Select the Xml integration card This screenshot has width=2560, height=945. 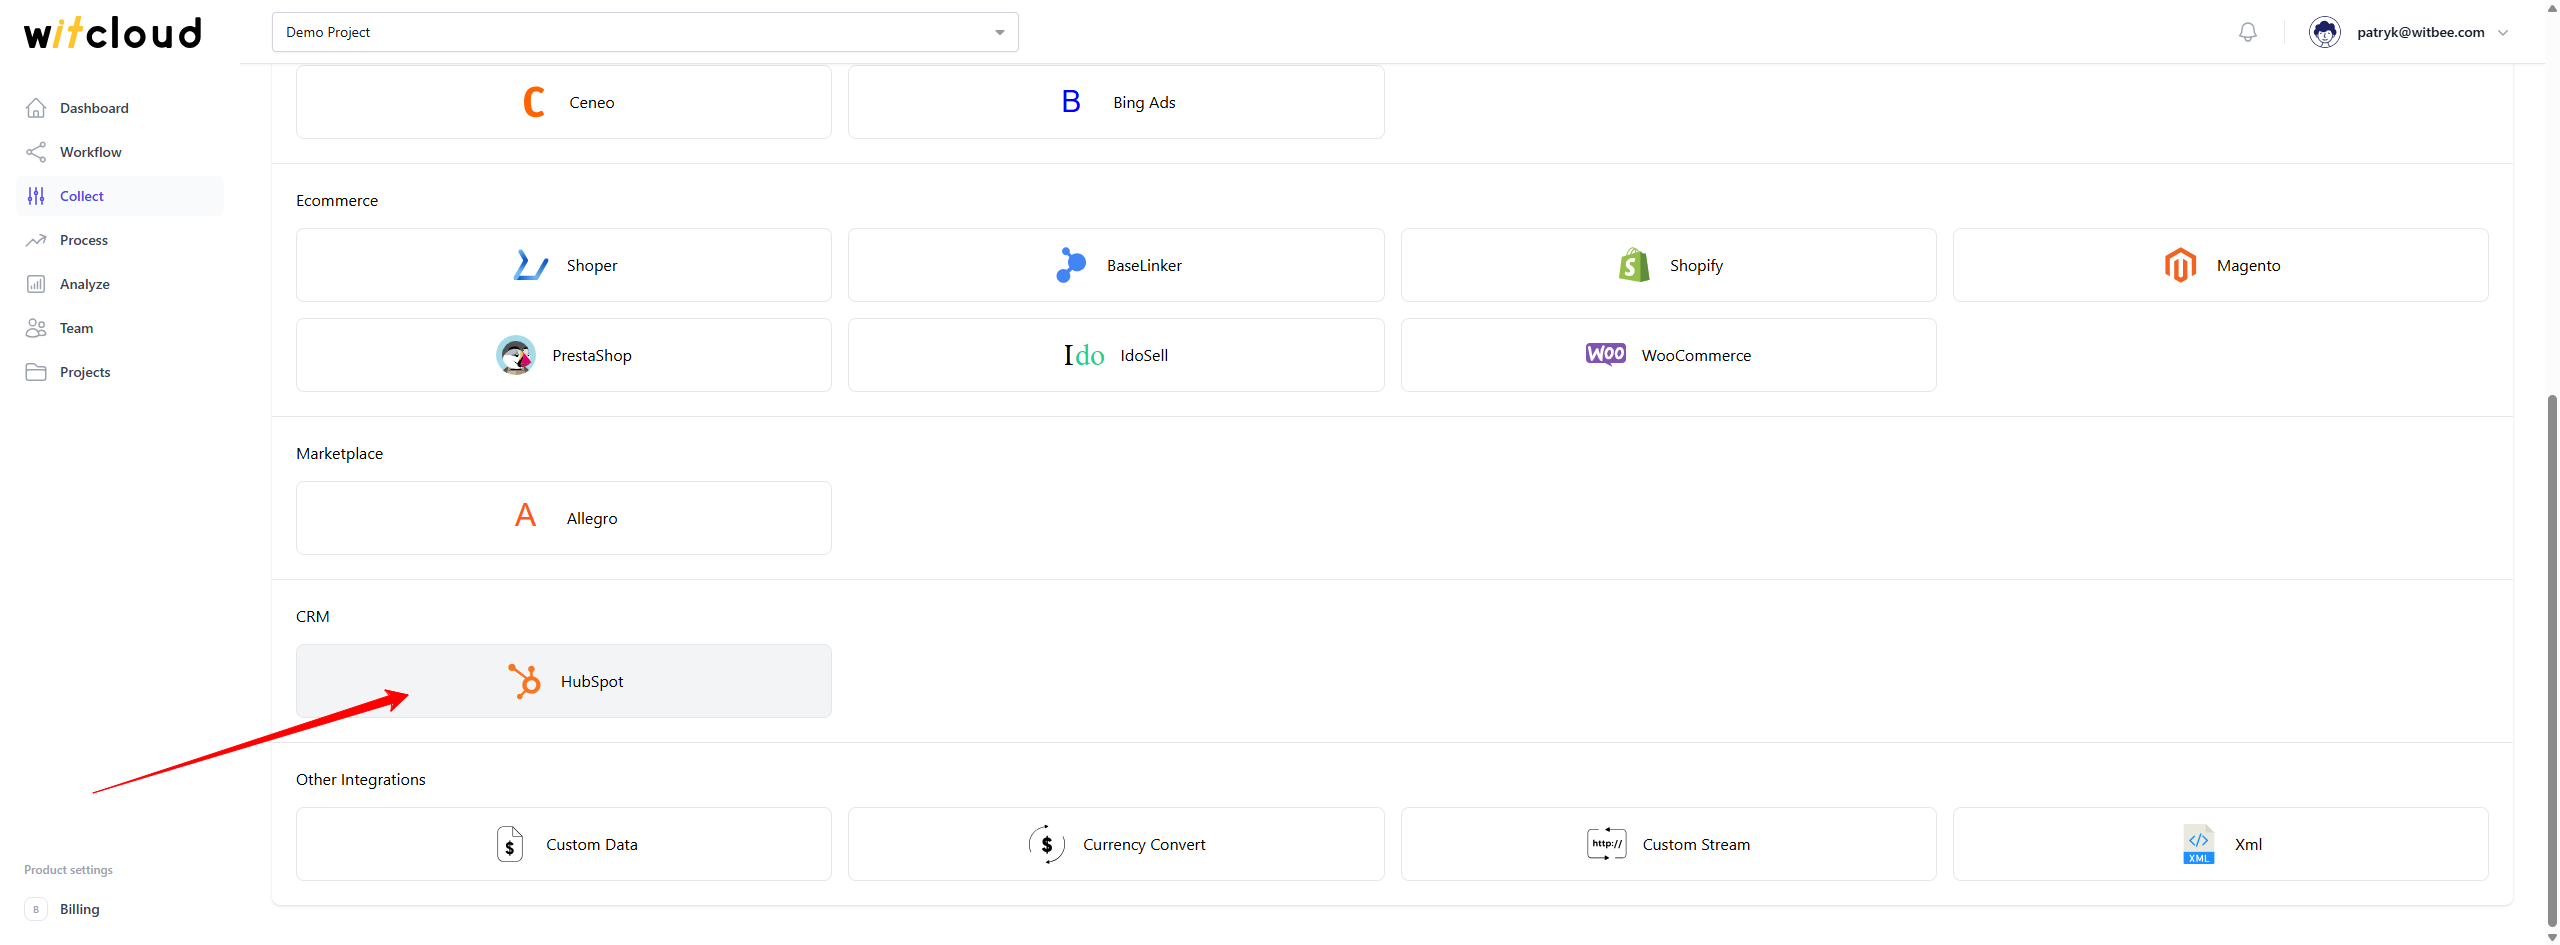(x=2221, y=844)
